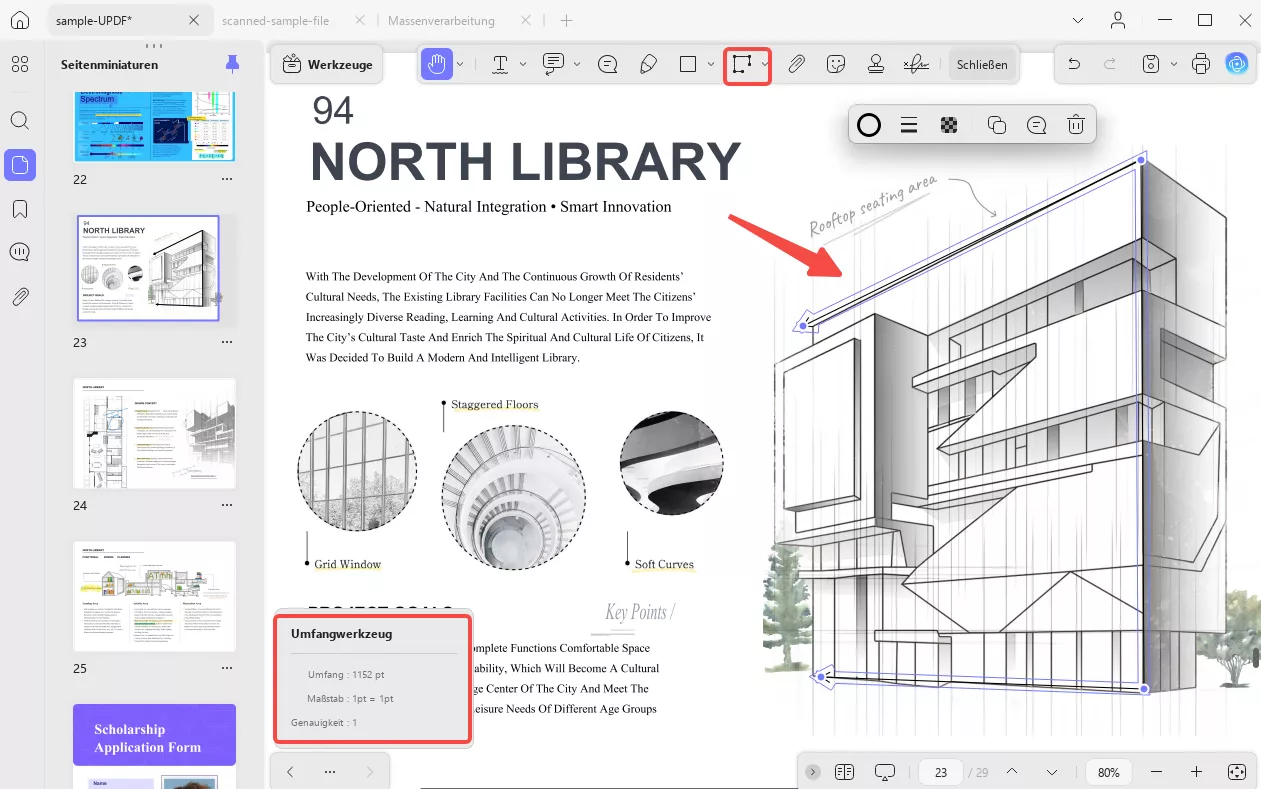Viewport: 1261px width, 789px height.
Task: Open the Werkzeuge tools menu
Action: tap(328, 64)
